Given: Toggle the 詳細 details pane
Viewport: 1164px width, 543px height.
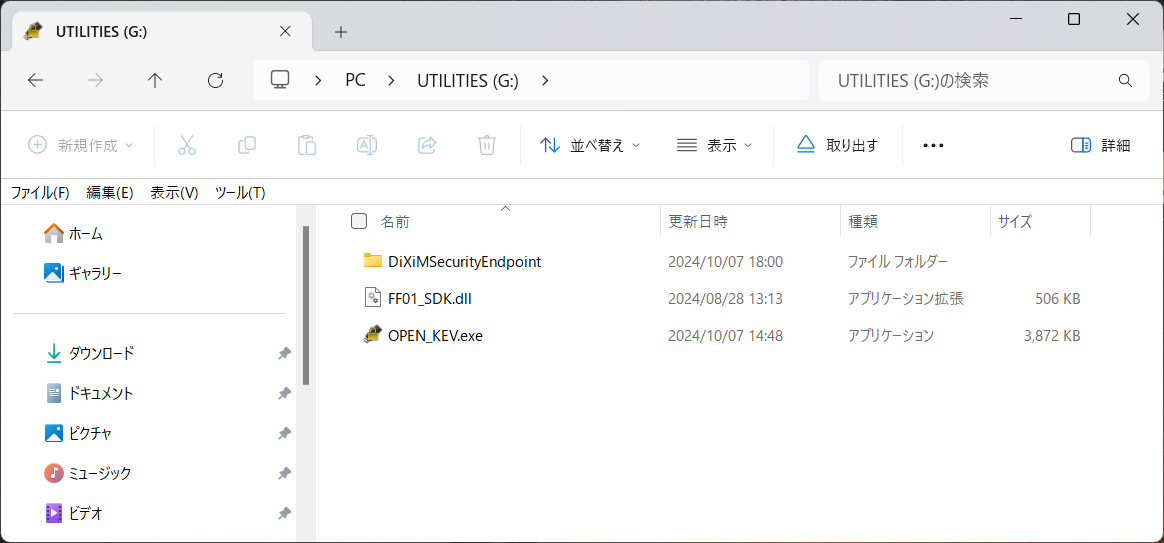Looking at the screenshot, I should click(1100, 146).
